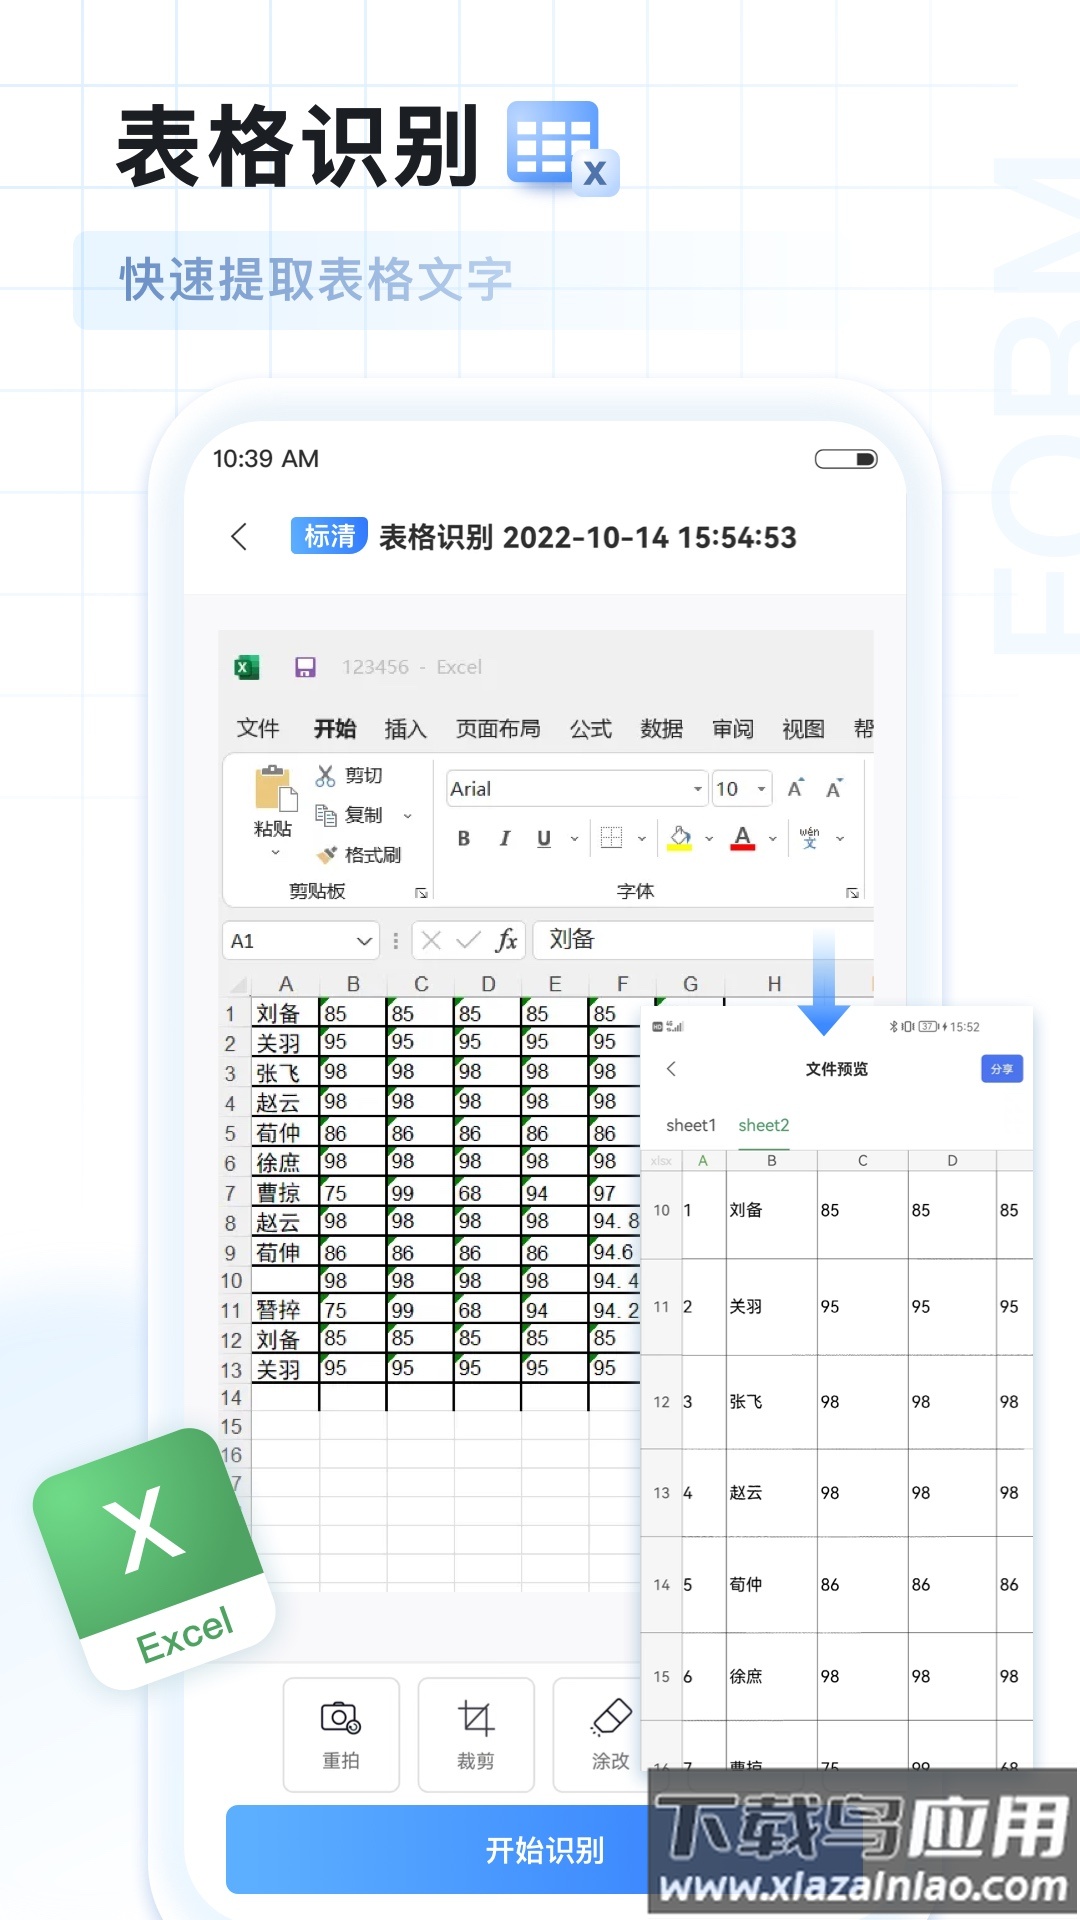The image size is (1080, 1920).
Task: Tap the battery indicator in status bar
Action: (846, 459)
